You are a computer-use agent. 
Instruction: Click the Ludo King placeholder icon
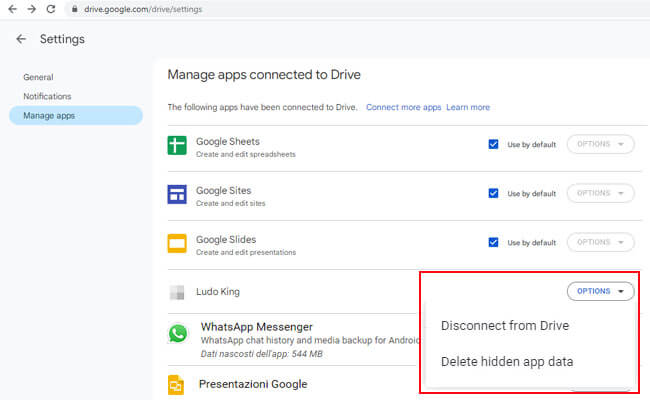click(x=177, y=292)
